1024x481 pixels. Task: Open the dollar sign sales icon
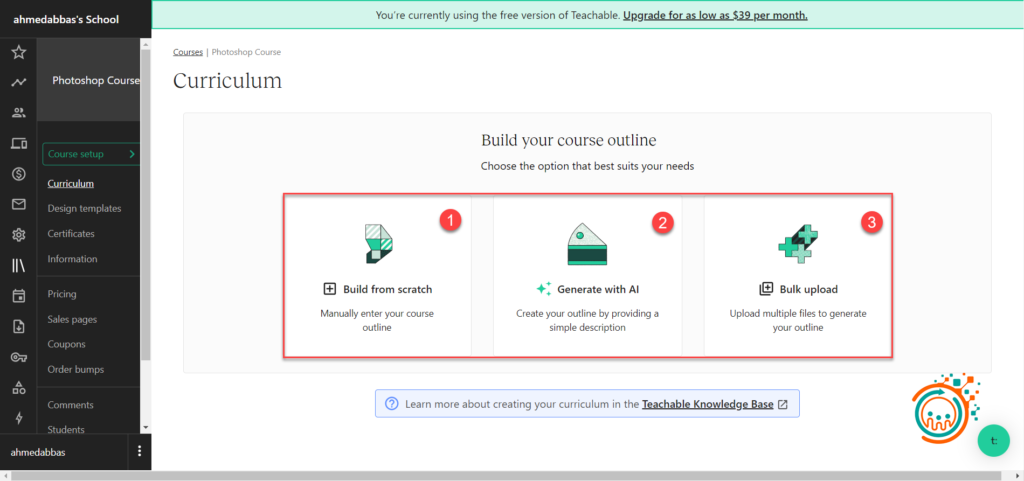[x=18, y=174]
